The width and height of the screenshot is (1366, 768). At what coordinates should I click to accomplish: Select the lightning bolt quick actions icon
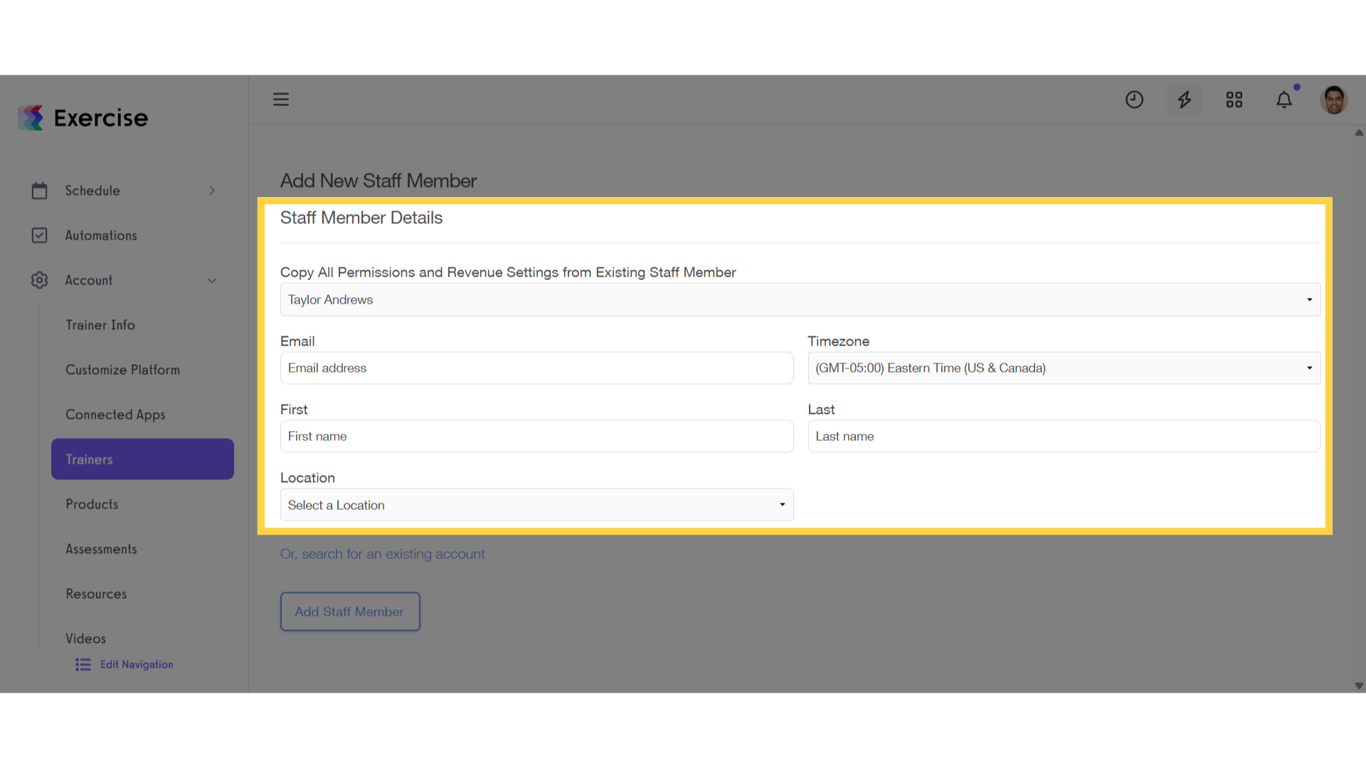(1184, 99)
